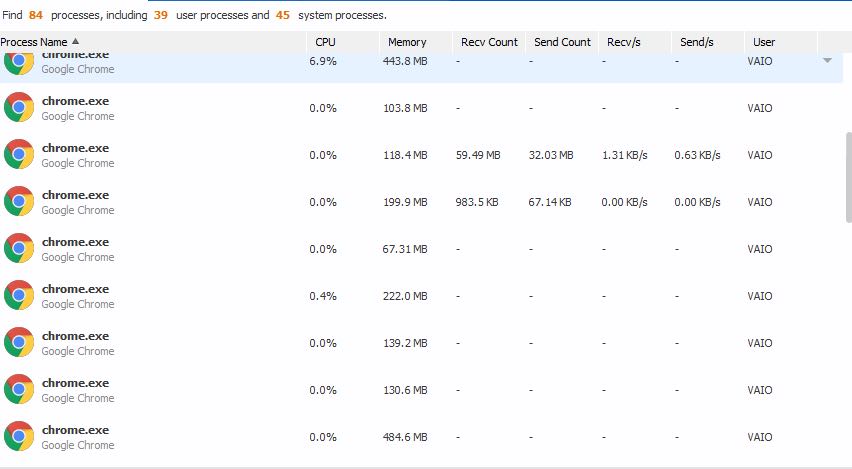Click the 443.8 MB memory value
The image size is (852, 469).
[405, 61]
